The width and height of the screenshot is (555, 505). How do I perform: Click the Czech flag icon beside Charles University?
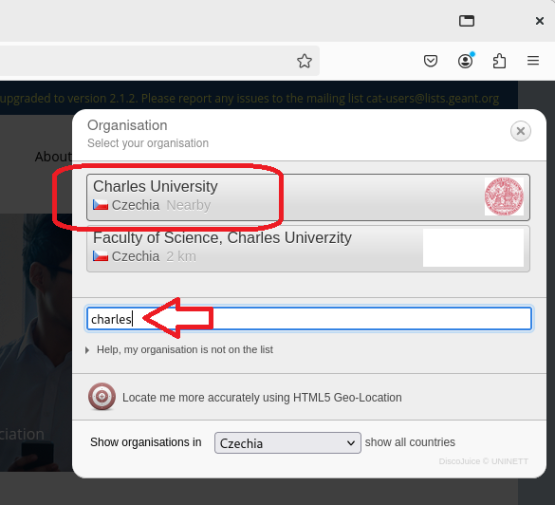coord(101,205)
